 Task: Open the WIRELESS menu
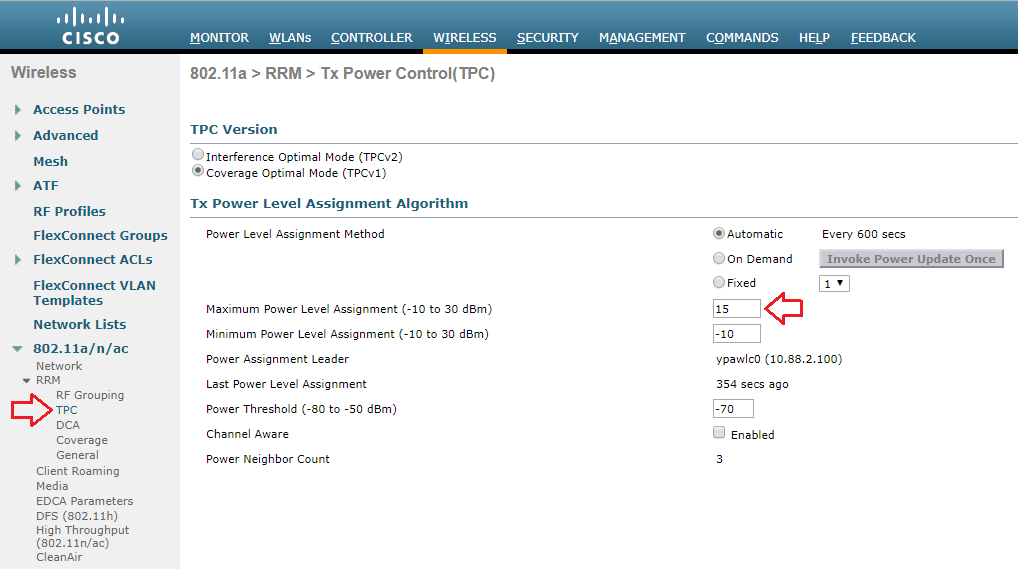465,38
